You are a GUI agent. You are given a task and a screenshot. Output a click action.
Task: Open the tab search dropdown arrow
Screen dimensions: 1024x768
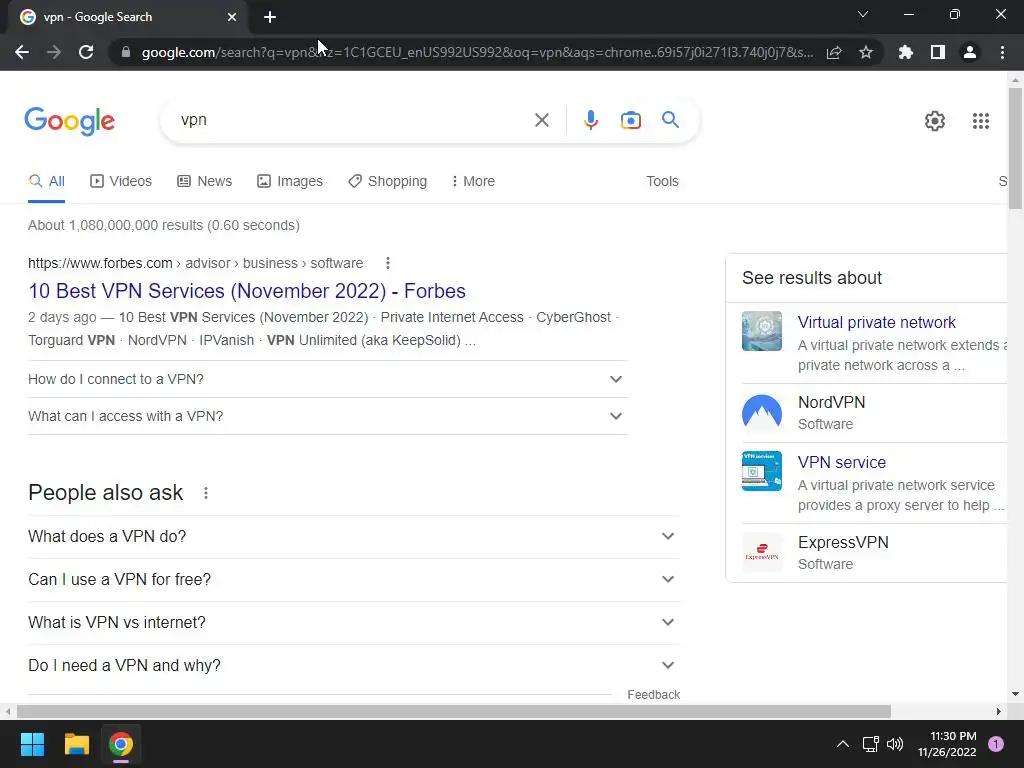tap(863, 14)
